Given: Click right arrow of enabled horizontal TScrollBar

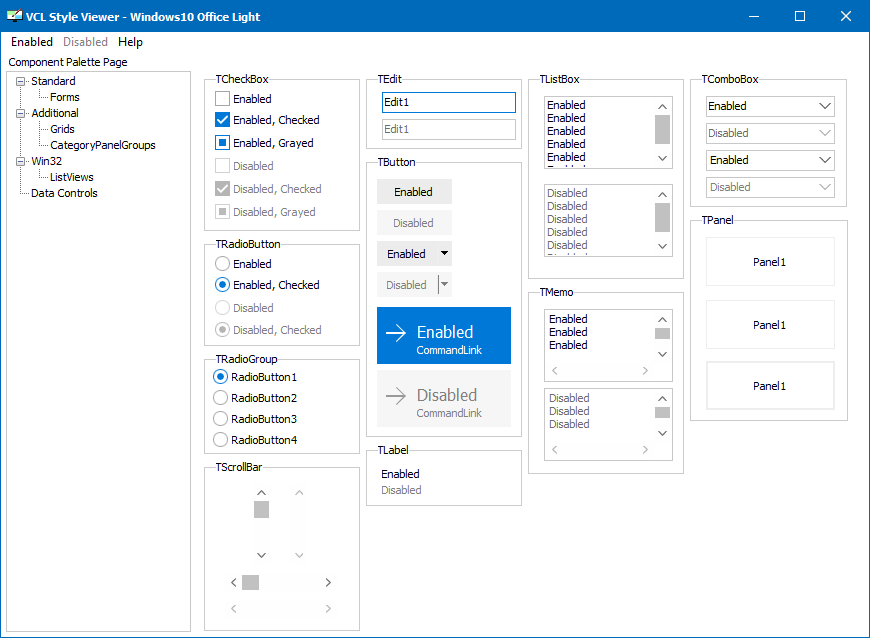Looking at the screenshot, I should pos(328,583).
